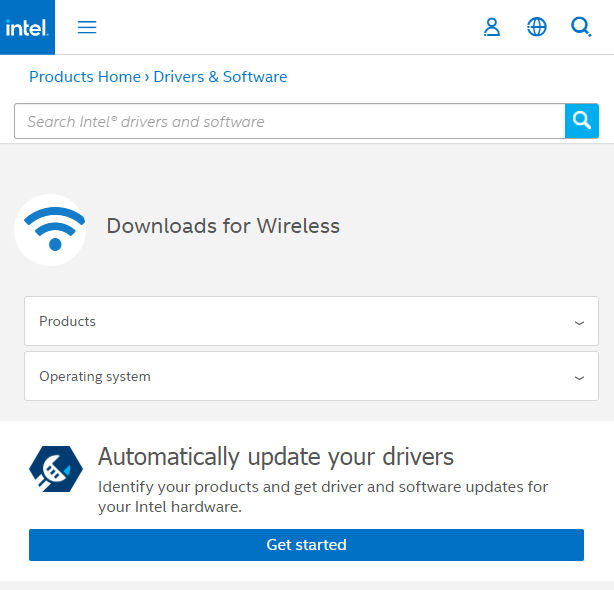Image resolution: width=614 pixels, height=590 pixels.
Task: Focus the Search Intel drivers field
Action: (x=289, y=121)
